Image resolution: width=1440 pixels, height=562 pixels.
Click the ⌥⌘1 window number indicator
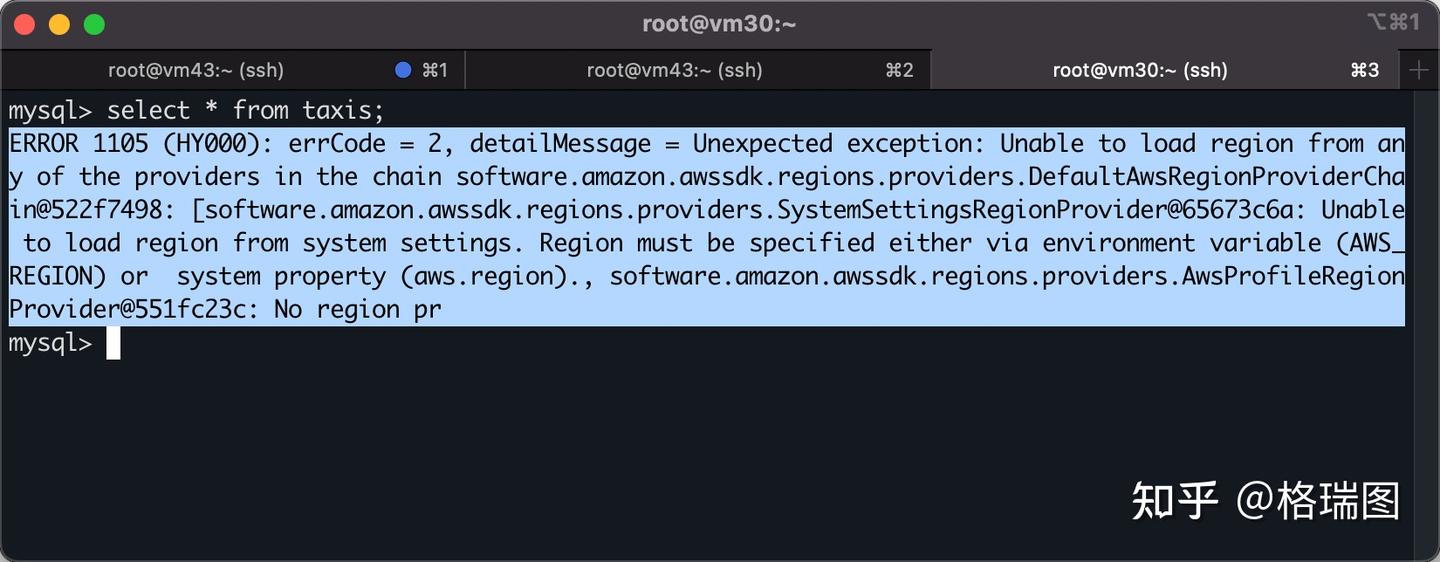coord(1393,22)
